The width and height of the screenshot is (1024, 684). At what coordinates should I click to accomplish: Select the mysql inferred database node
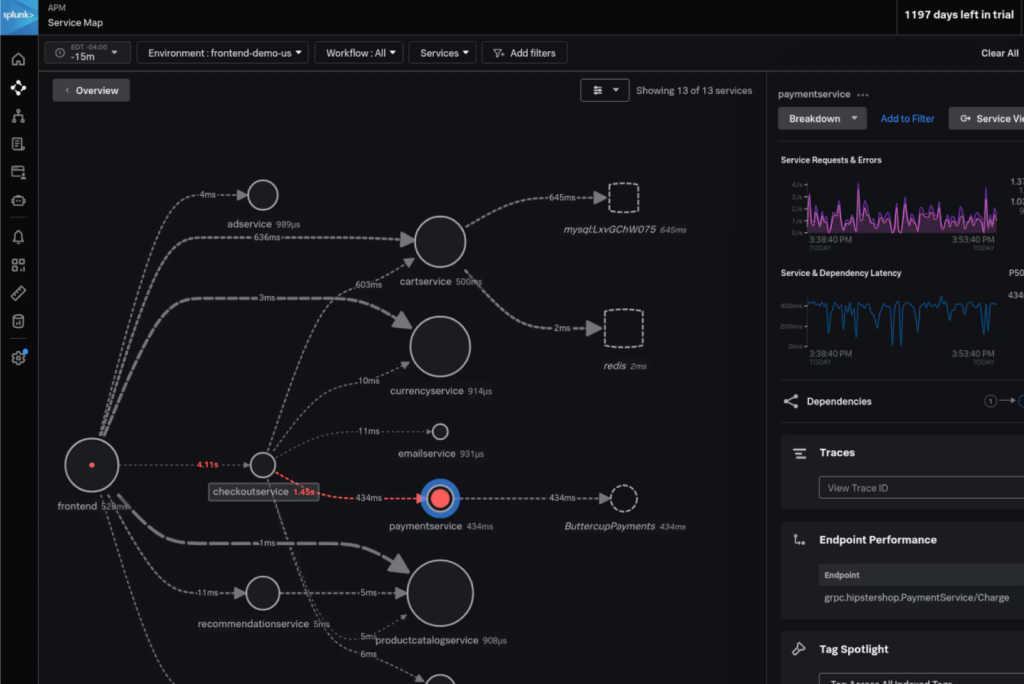click(x=624, y=197)
